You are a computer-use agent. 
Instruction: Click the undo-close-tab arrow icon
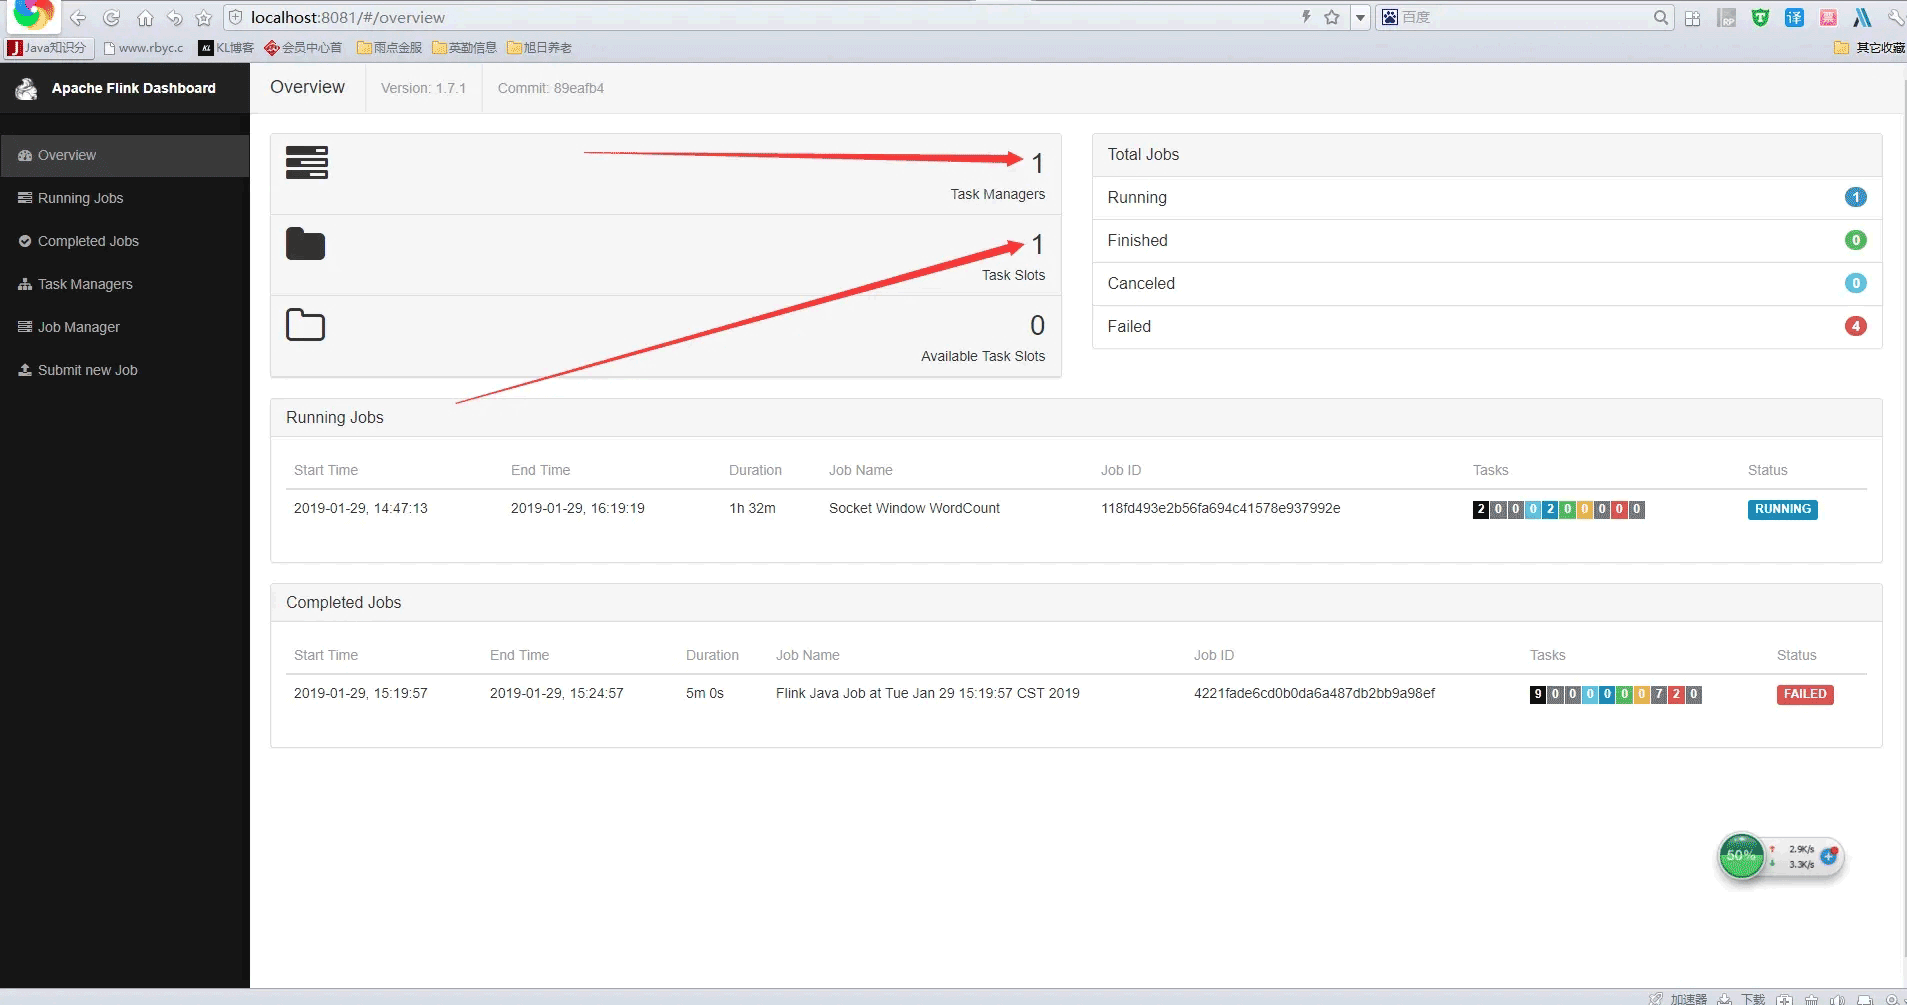(x=175, y=18)
